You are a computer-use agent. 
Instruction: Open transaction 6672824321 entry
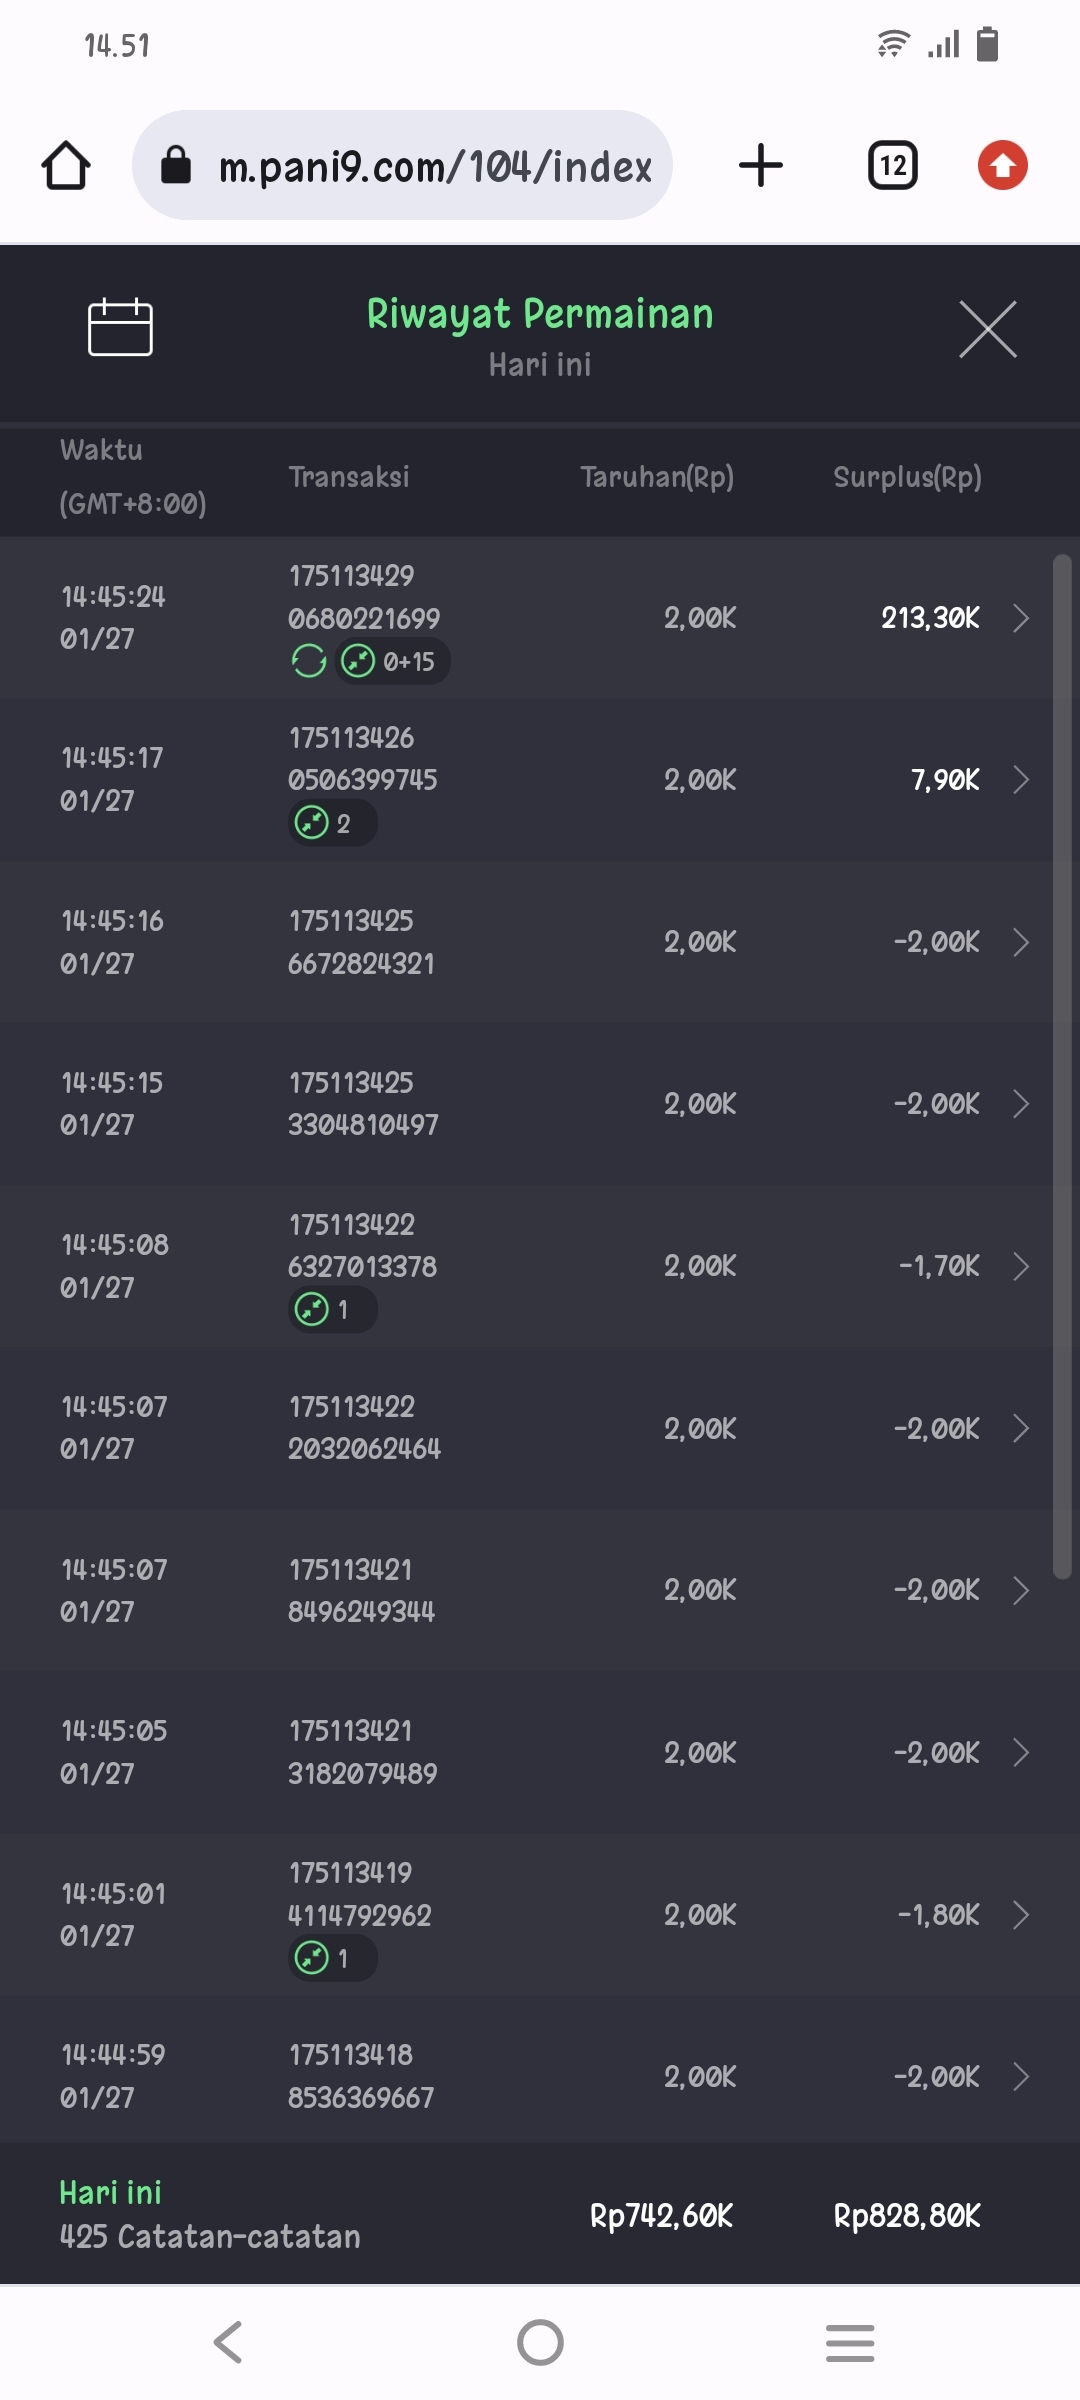pyautogui.click(x=361, y=963)
